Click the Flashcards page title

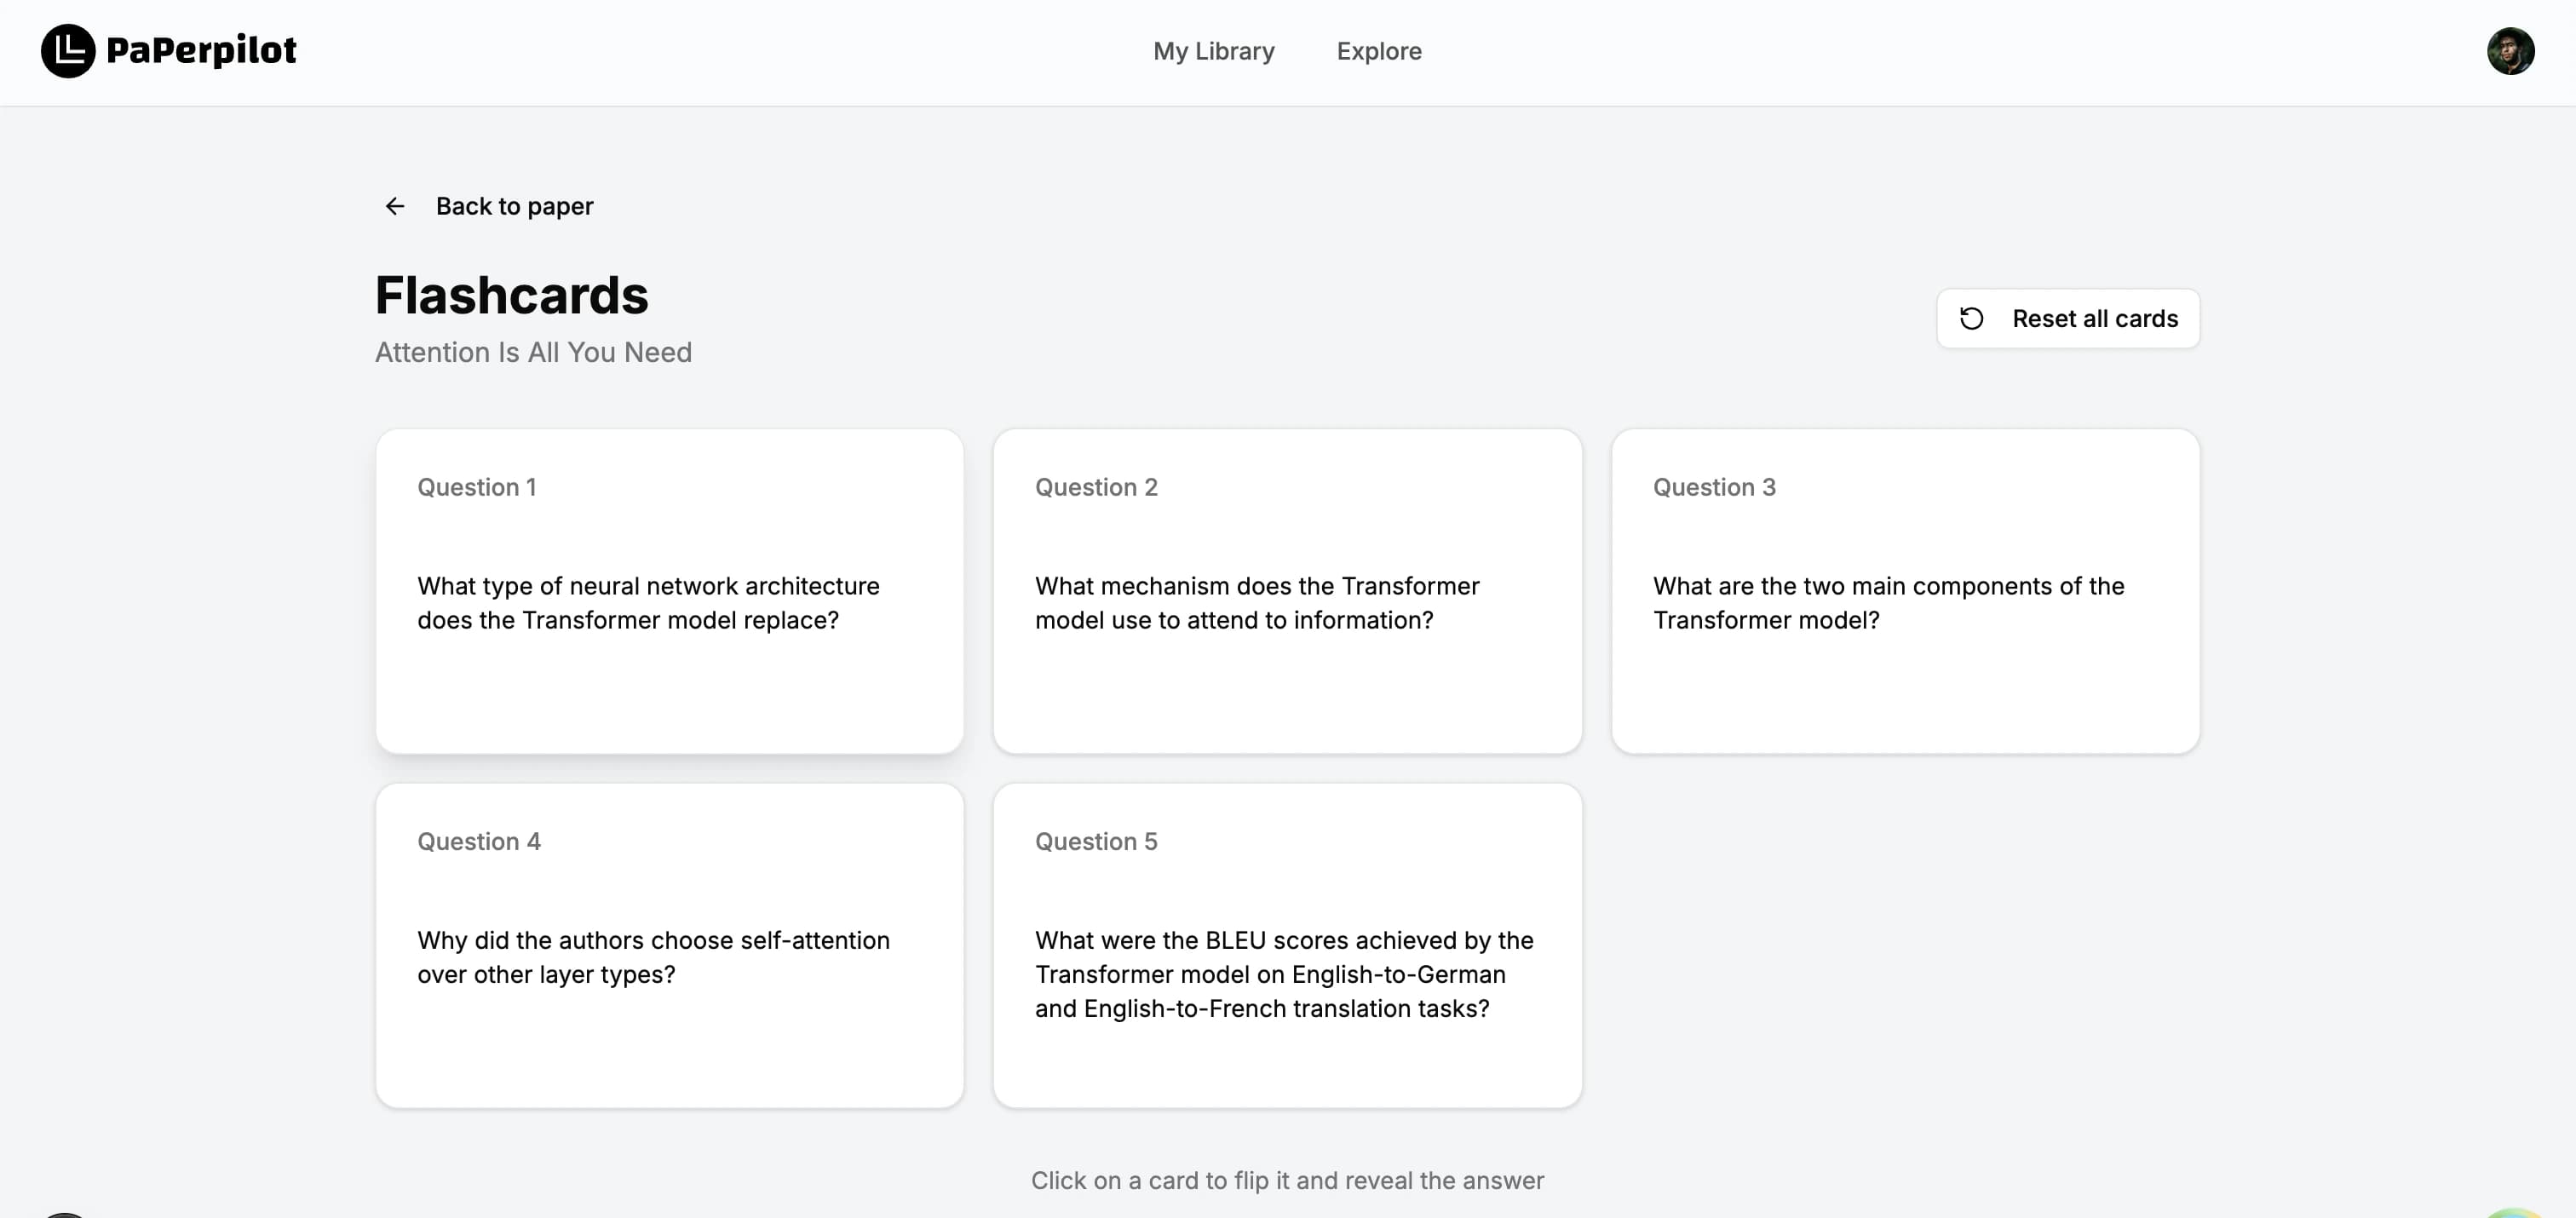tap(511, 294)
